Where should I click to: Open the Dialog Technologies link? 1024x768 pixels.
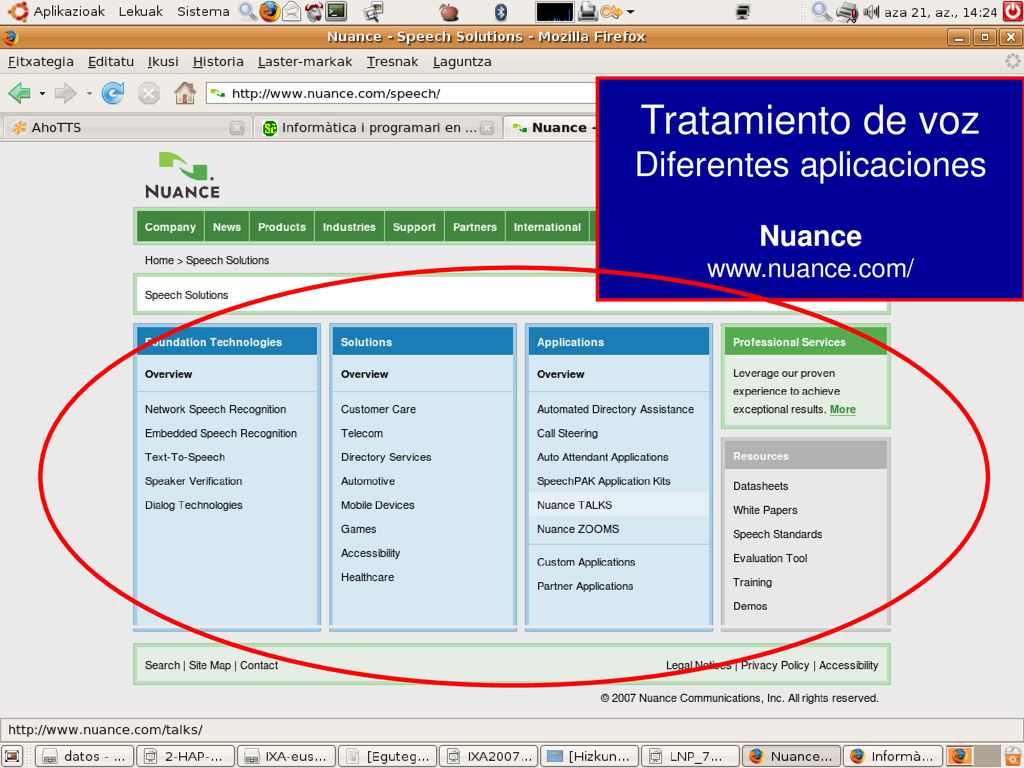click(193, 505)
